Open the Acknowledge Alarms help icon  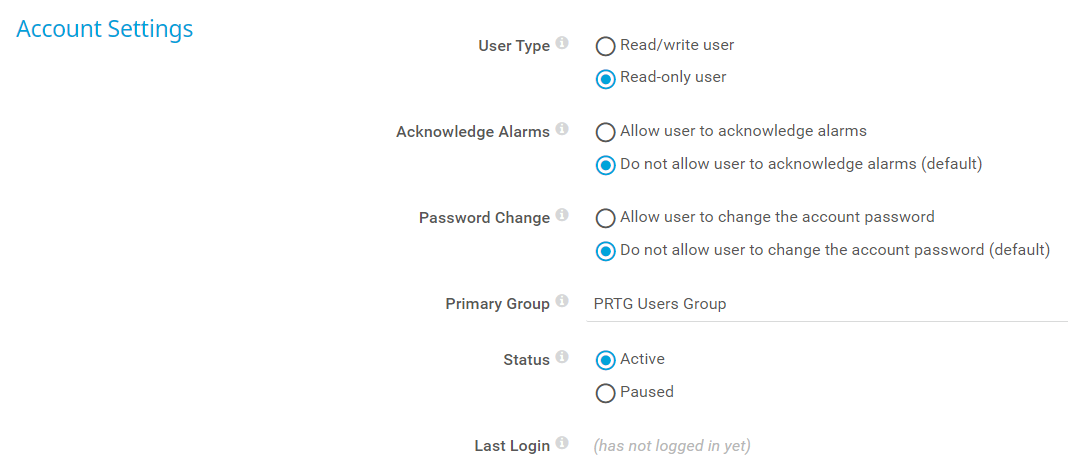(562, 130)
